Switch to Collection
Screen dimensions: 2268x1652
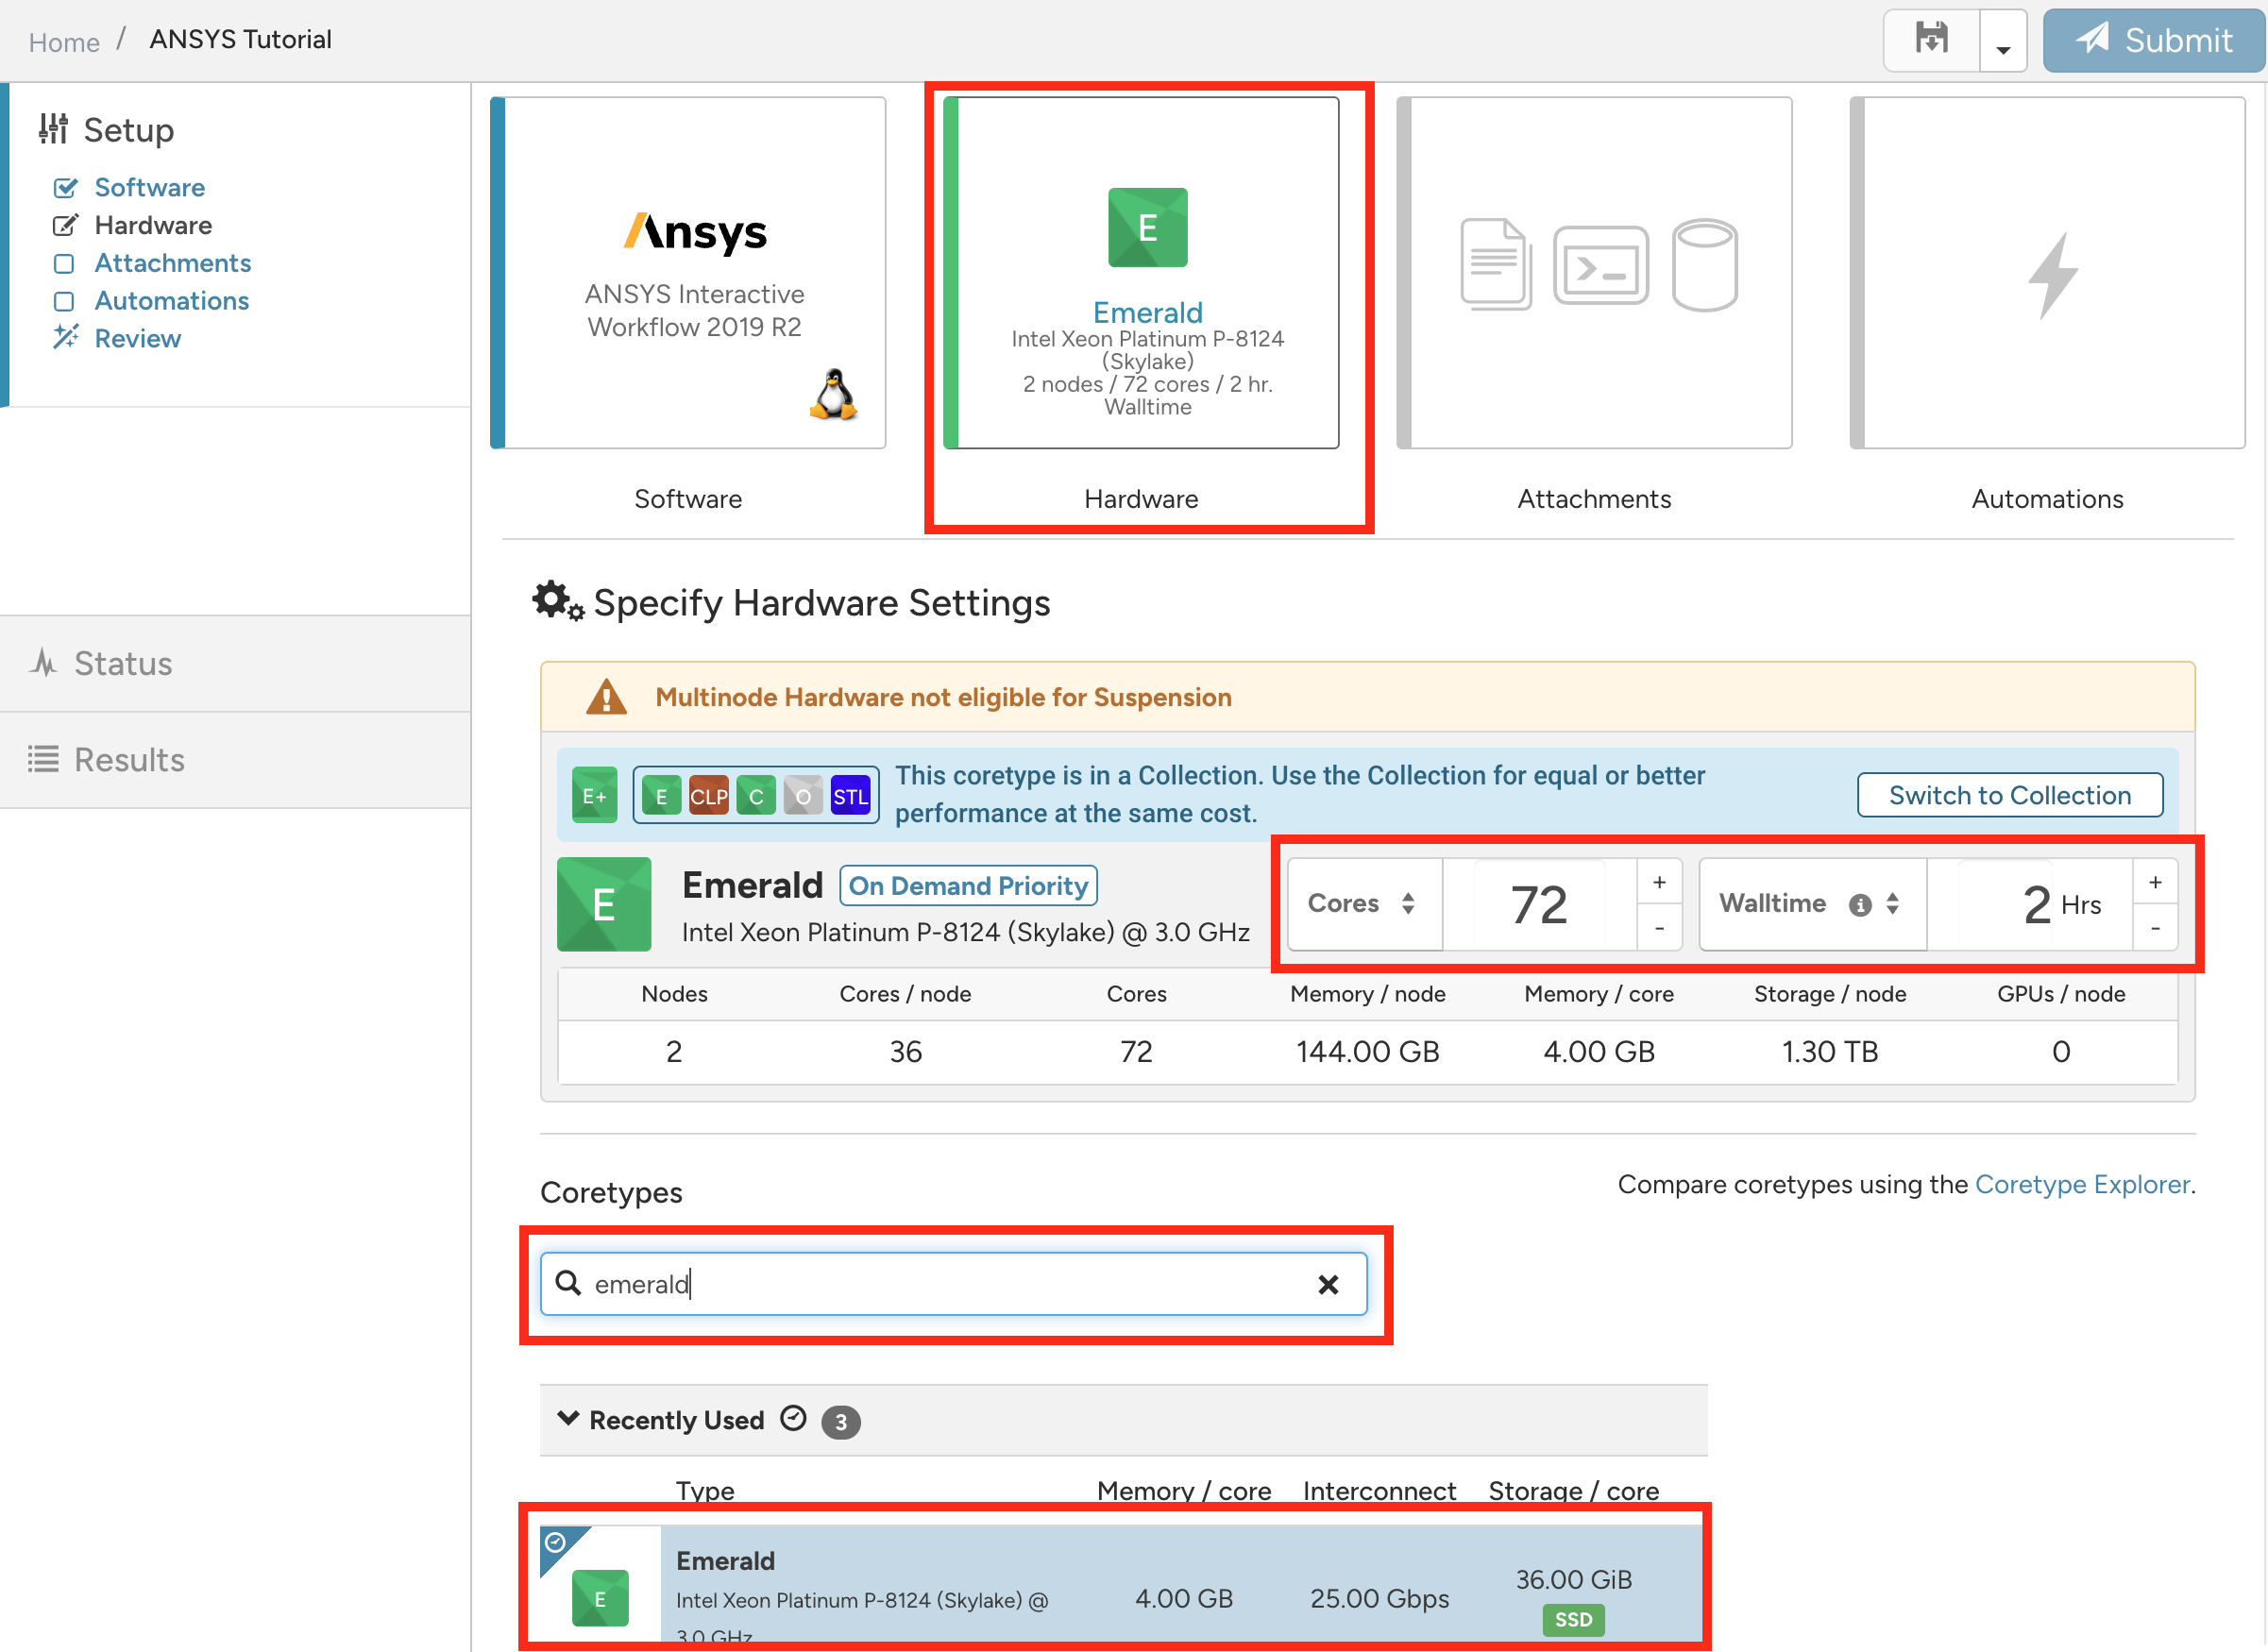tap(2010, 795)
